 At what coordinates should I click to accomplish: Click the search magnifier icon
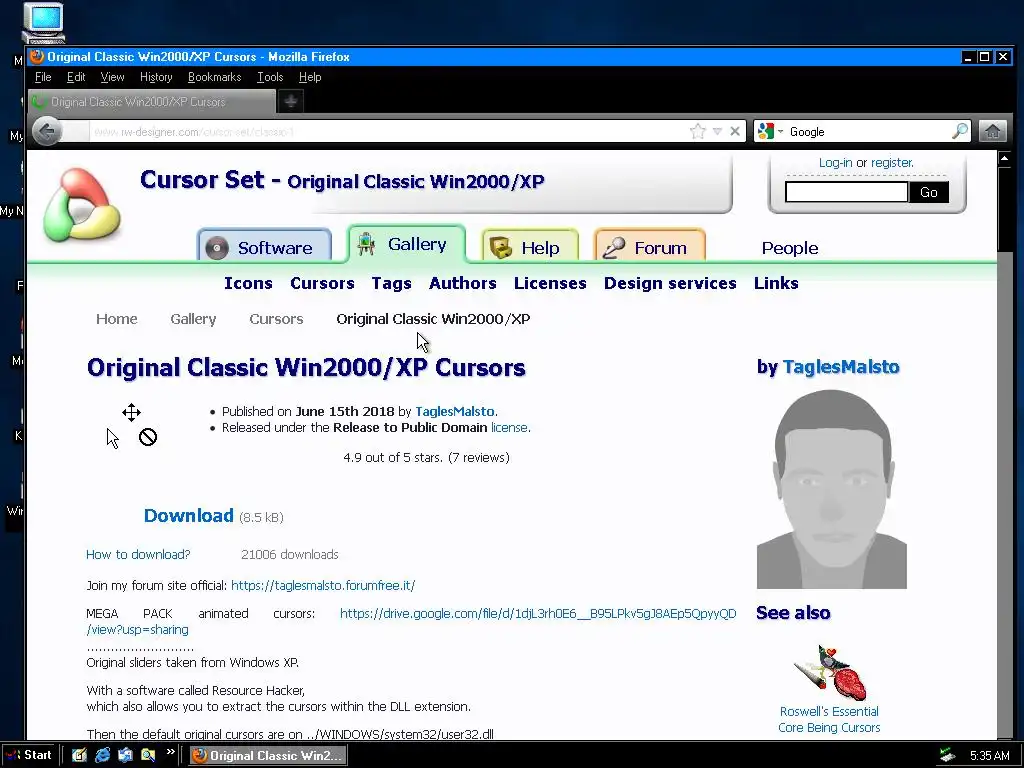tap(960, 131)
